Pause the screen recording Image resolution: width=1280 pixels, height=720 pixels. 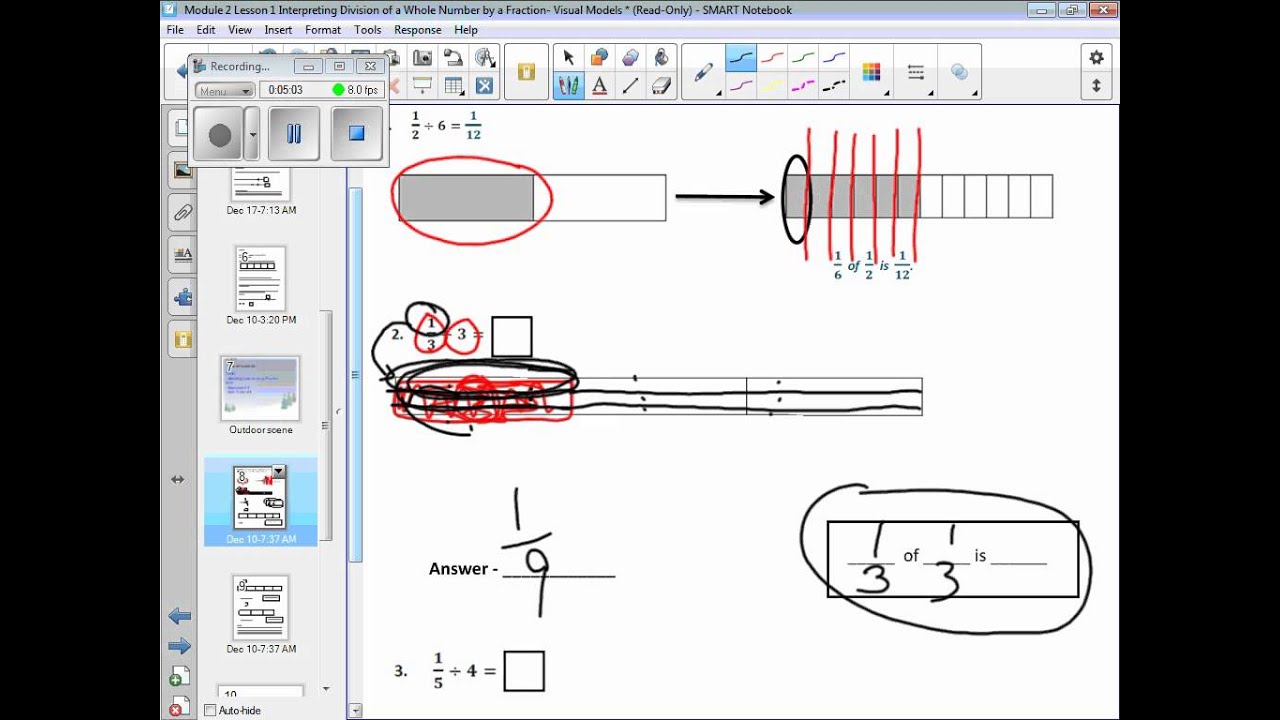click(294, 134)
